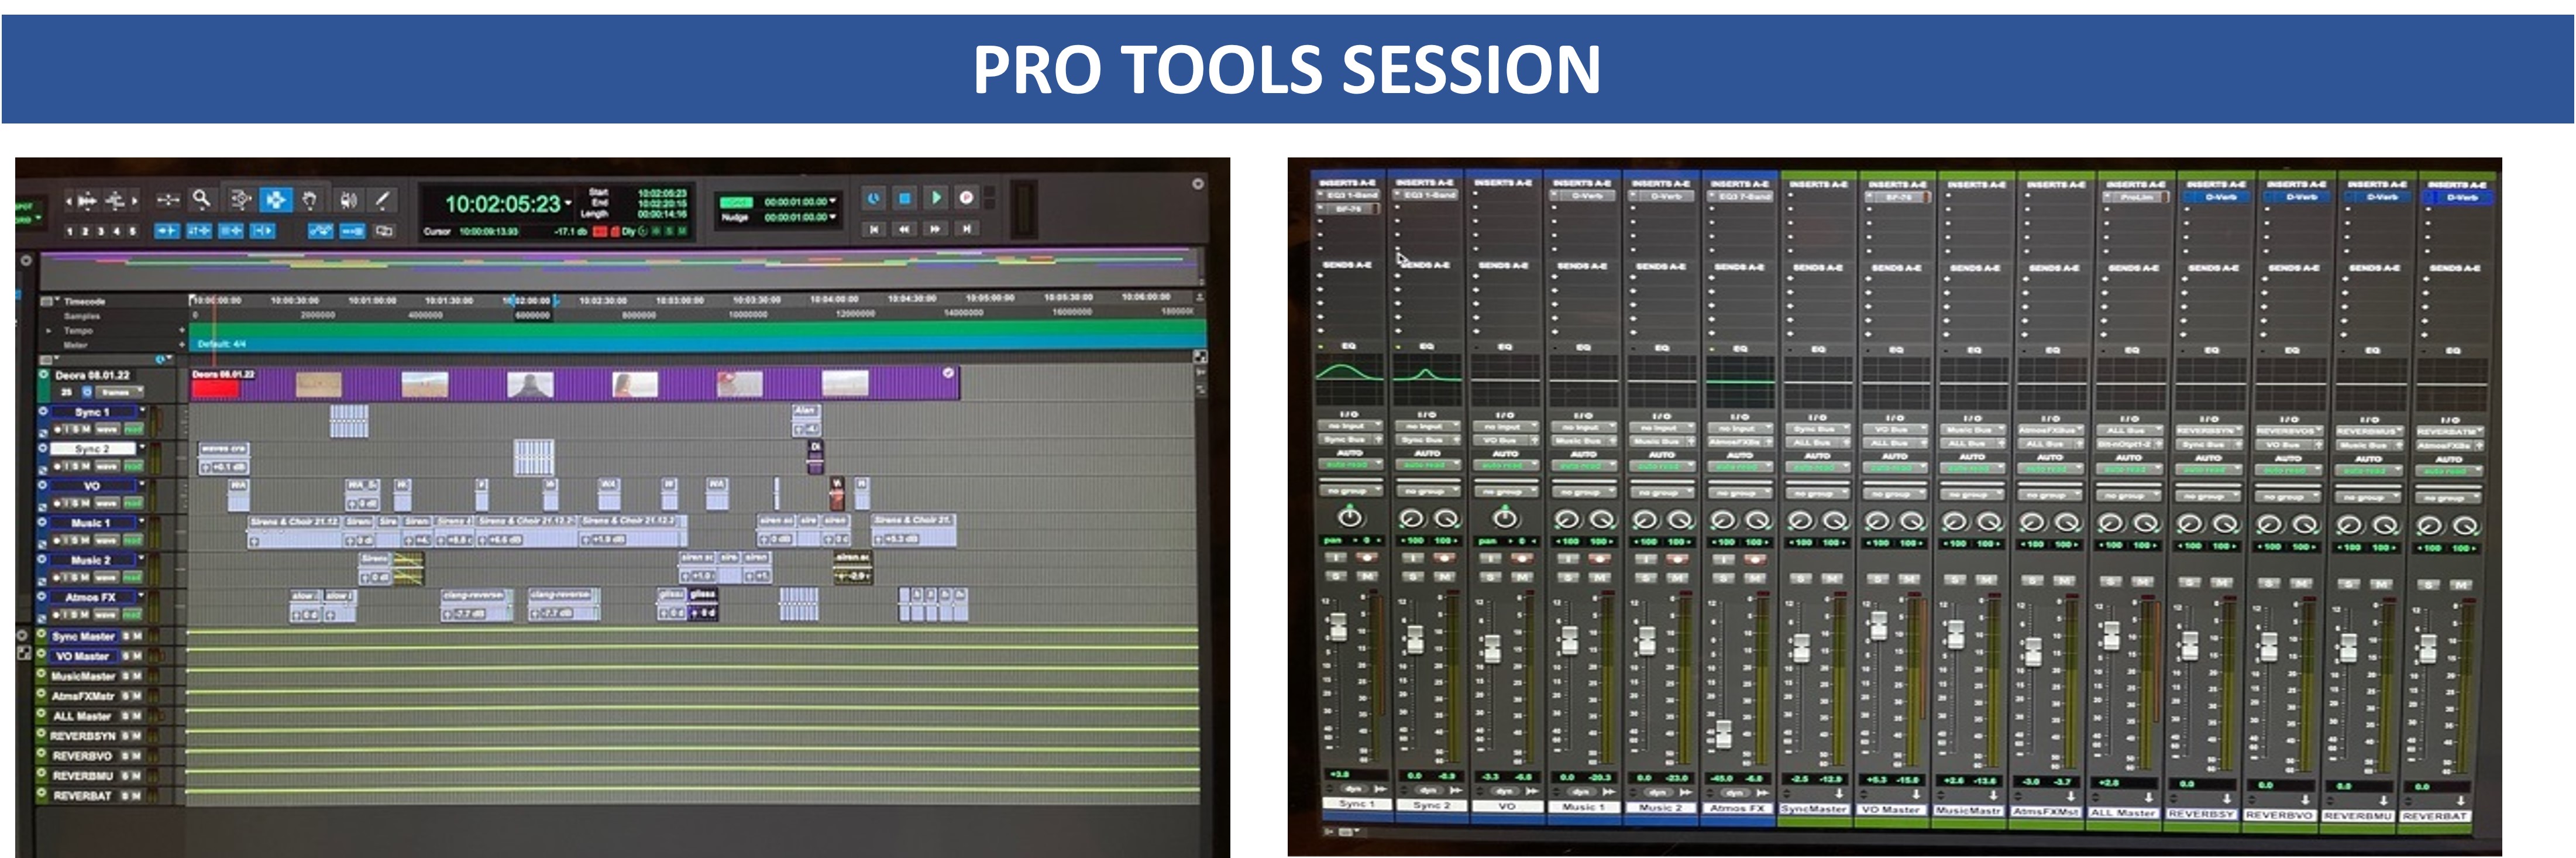Open the Sync 1 track name dropdown arrow
The image size is (2576, 858).
(x=143, y=411)
